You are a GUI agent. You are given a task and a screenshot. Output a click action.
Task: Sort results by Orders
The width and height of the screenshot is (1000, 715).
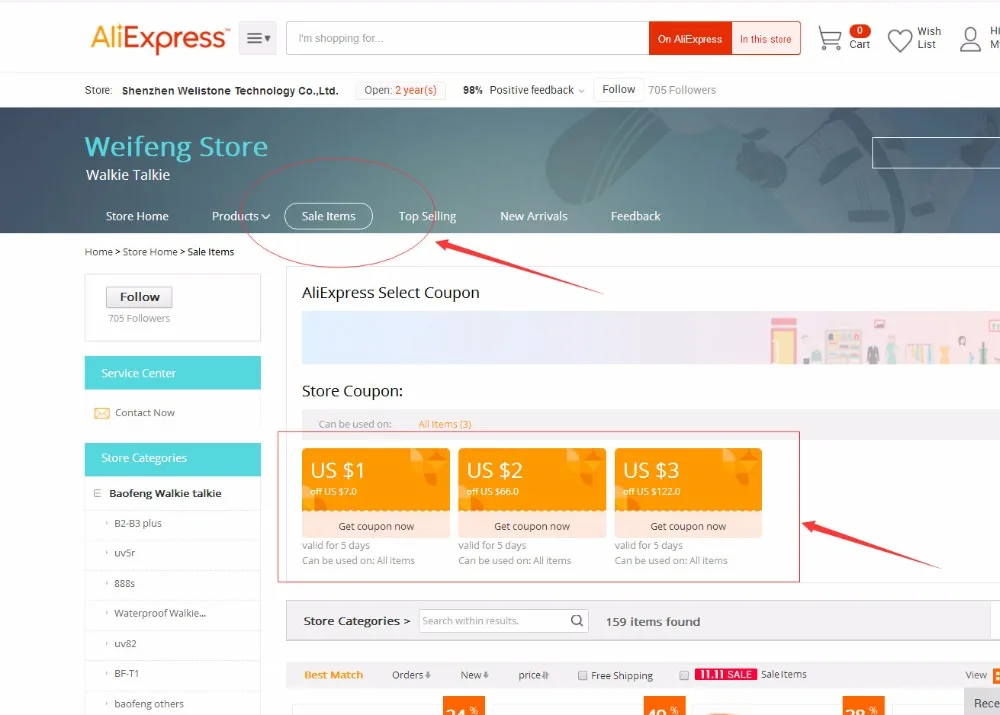pyautogui.click(x=411, y=675)
